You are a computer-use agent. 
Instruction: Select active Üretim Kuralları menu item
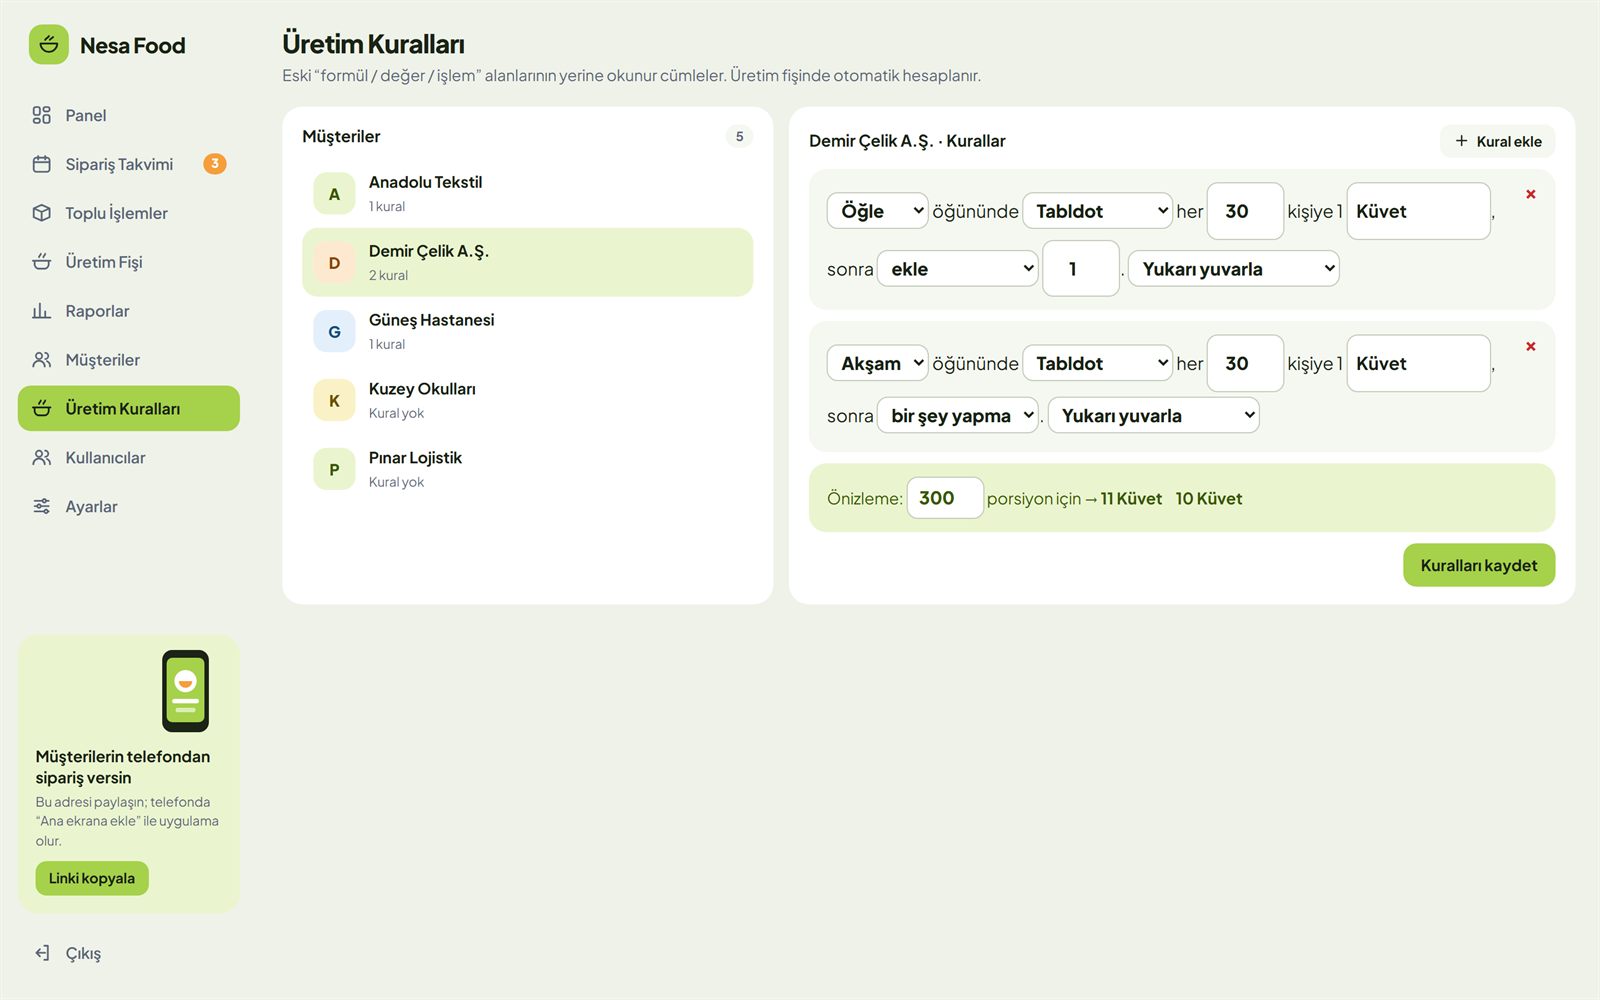point(129,409)
